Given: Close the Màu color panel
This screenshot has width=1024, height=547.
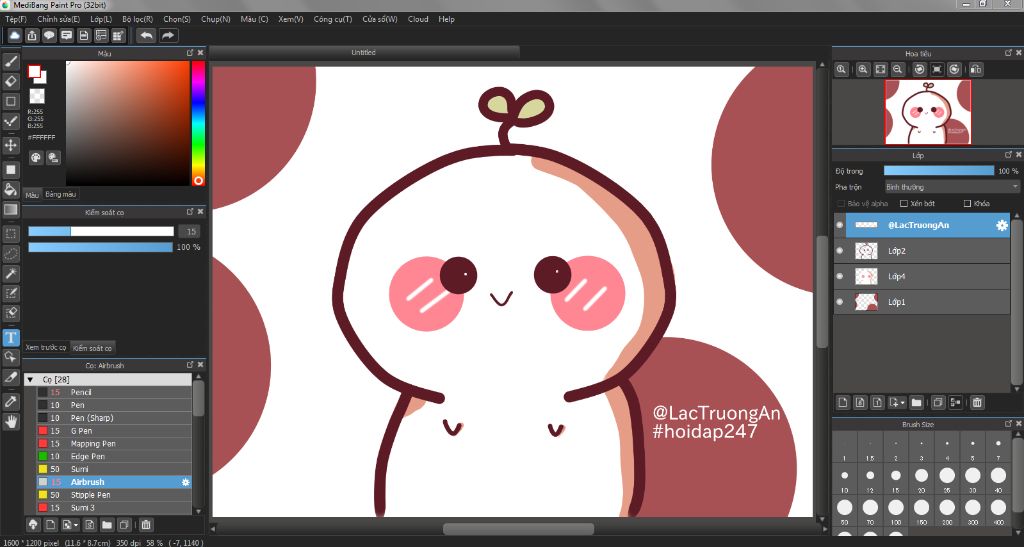Looking at the screenshot, I should (x=200, y=53).
